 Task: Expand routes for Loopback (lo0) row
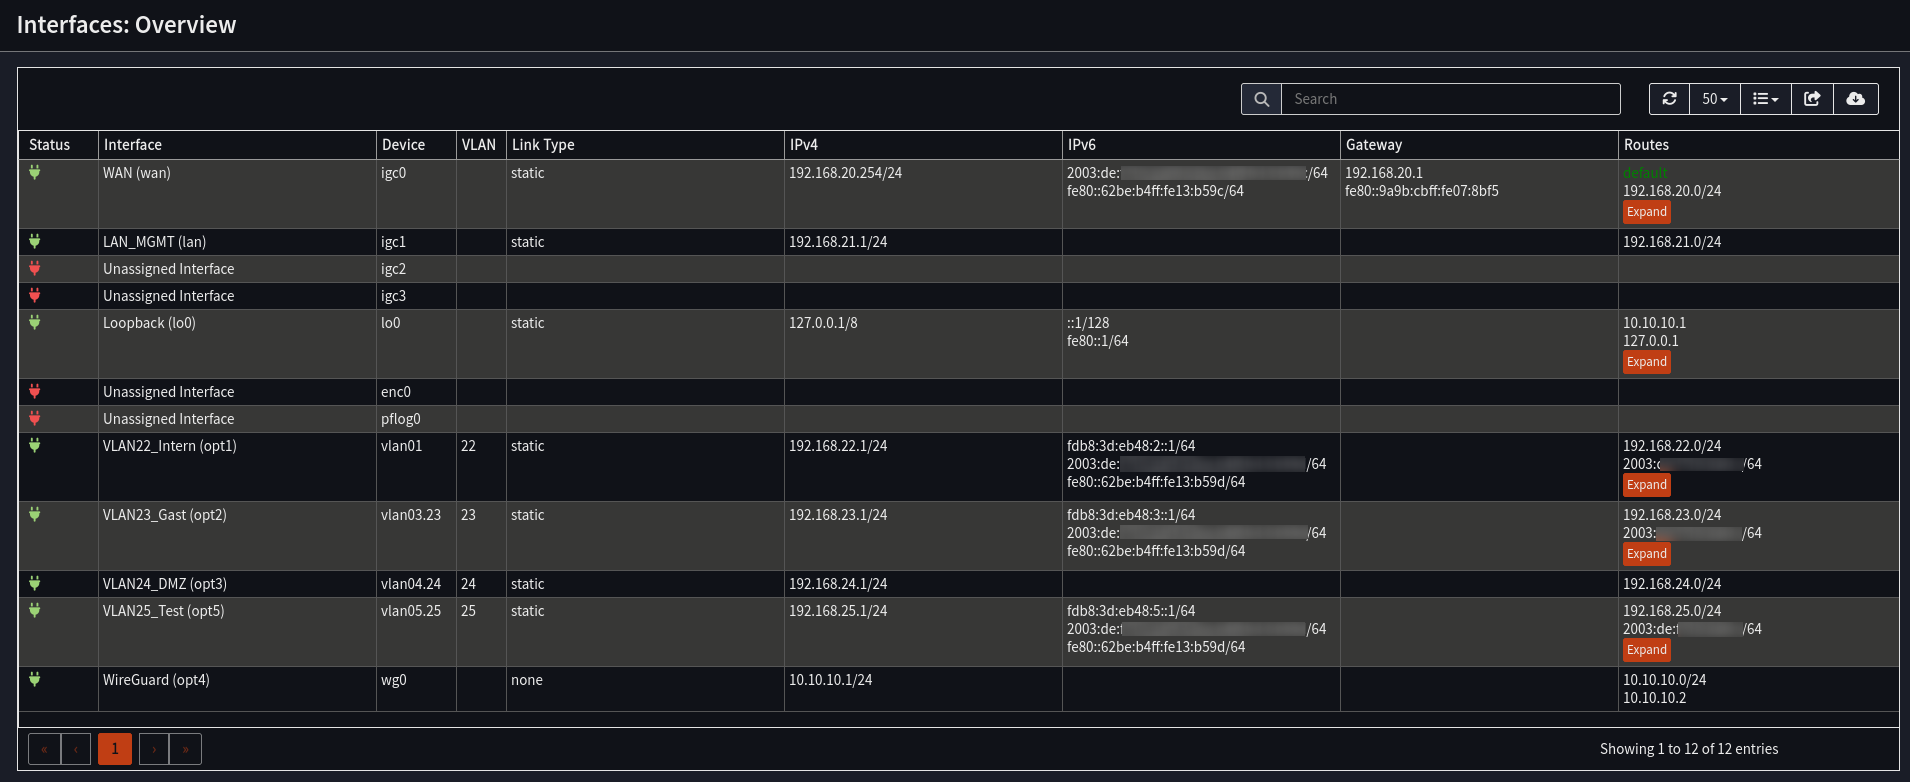[1647, 362]
